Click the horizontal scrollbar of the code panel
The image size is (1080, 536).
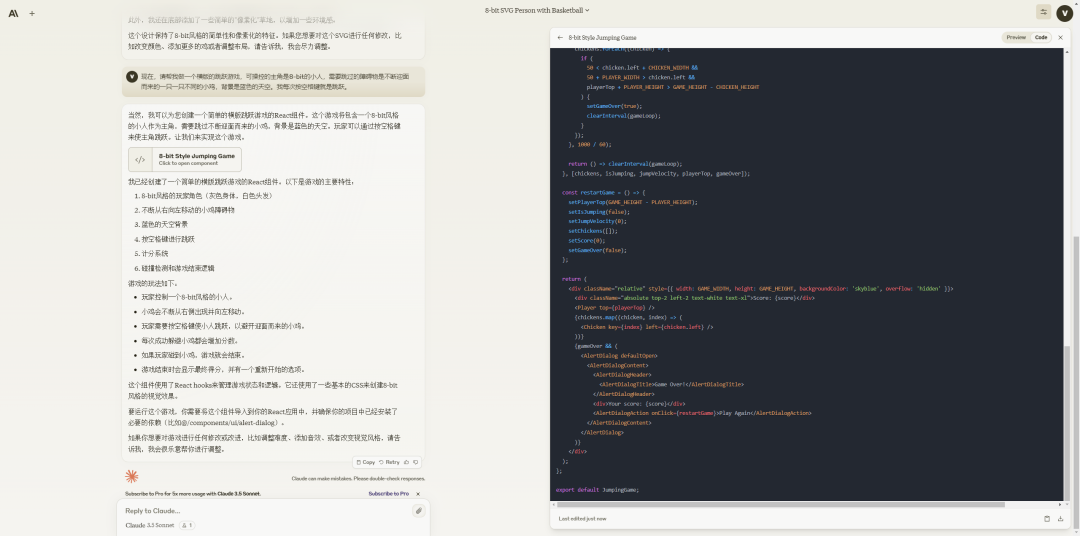point(780,504)
